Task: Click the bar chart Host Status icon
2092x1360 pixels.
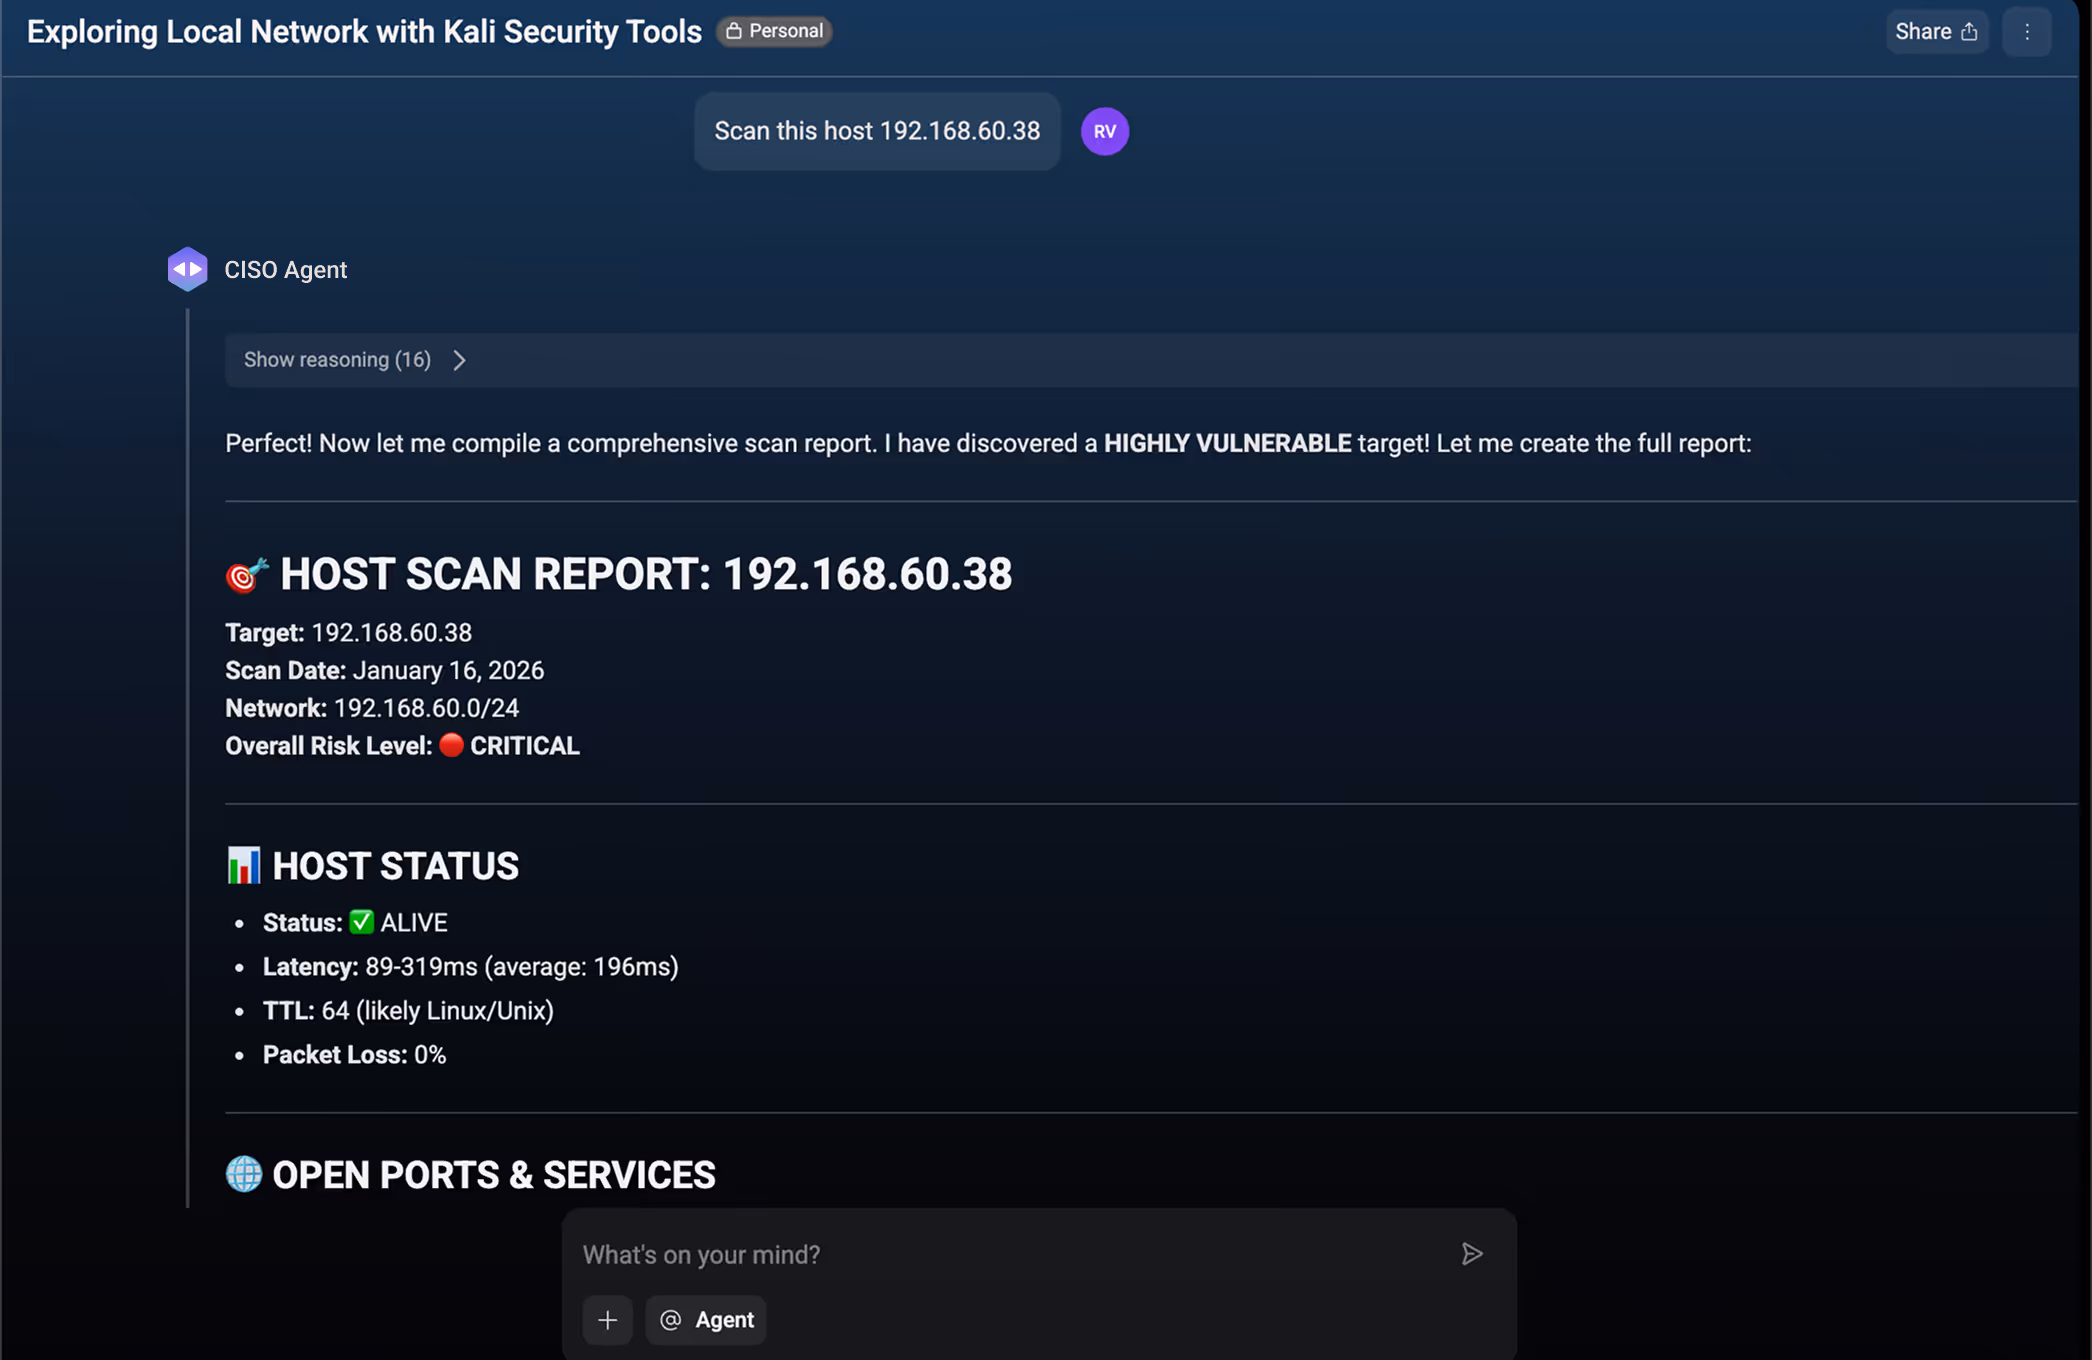Action: (x=243, y=866)
